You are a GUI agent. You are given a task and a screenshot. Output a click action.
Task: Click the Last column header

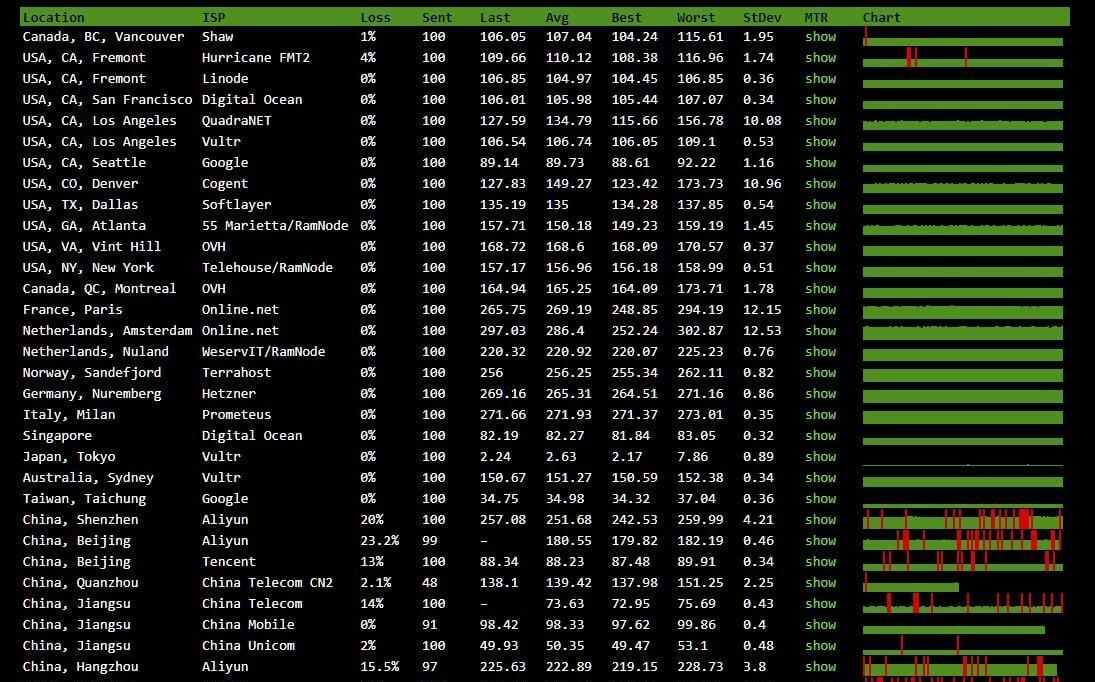tap(495, 17)
